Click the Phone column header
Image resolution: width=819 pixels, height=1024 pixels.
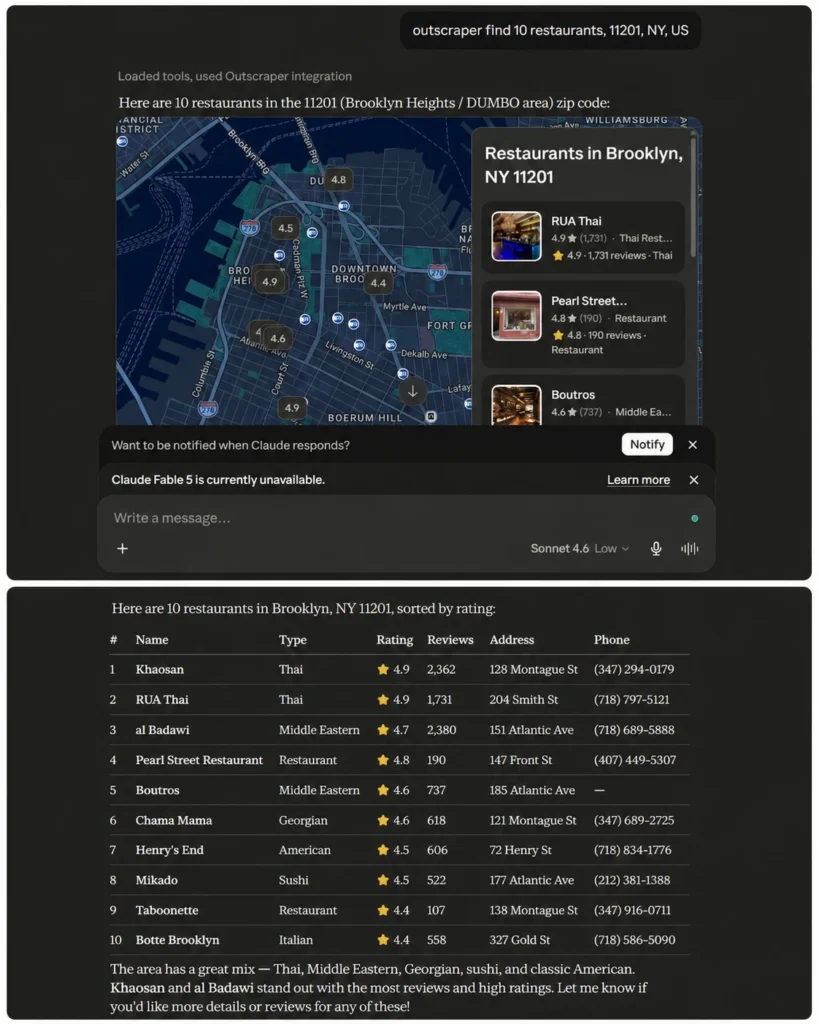[x=611, y=640]
